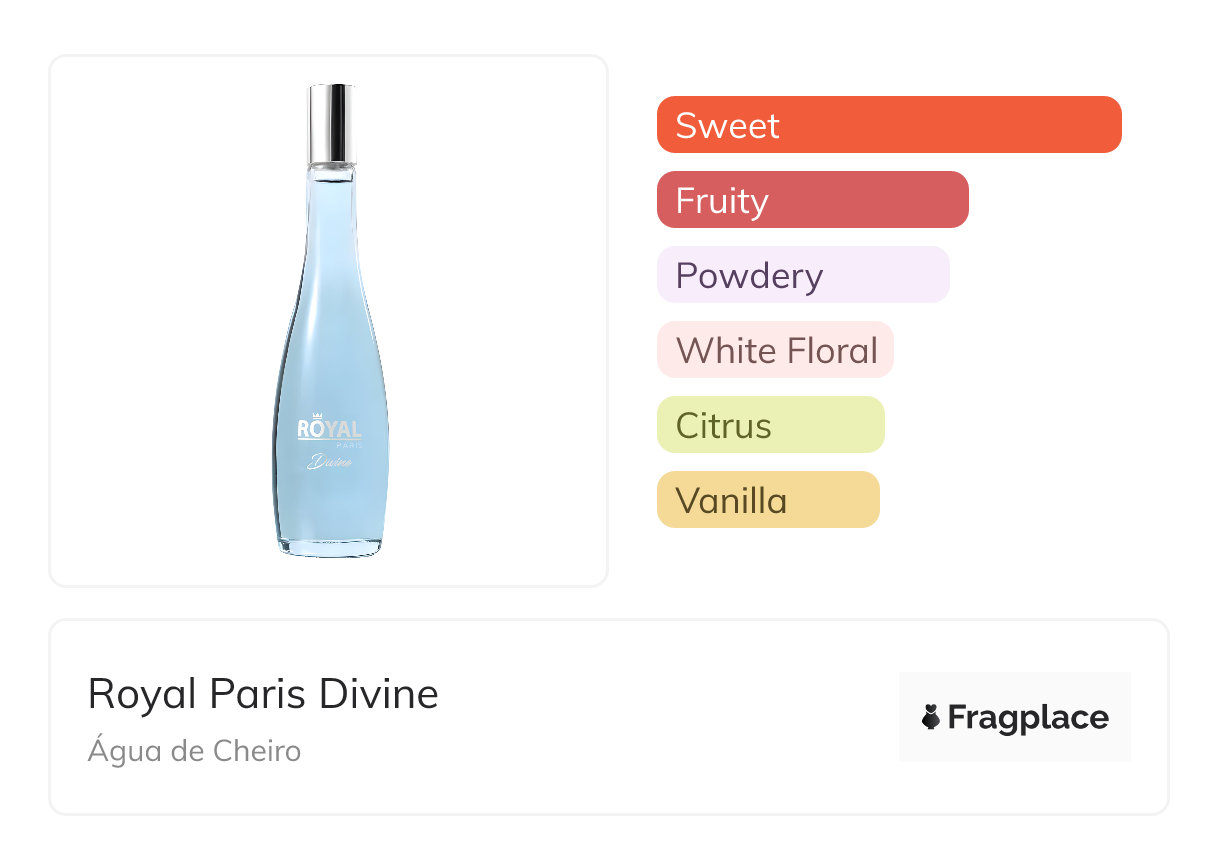Click the Fragplace bottle logo icon

(931, 718)
